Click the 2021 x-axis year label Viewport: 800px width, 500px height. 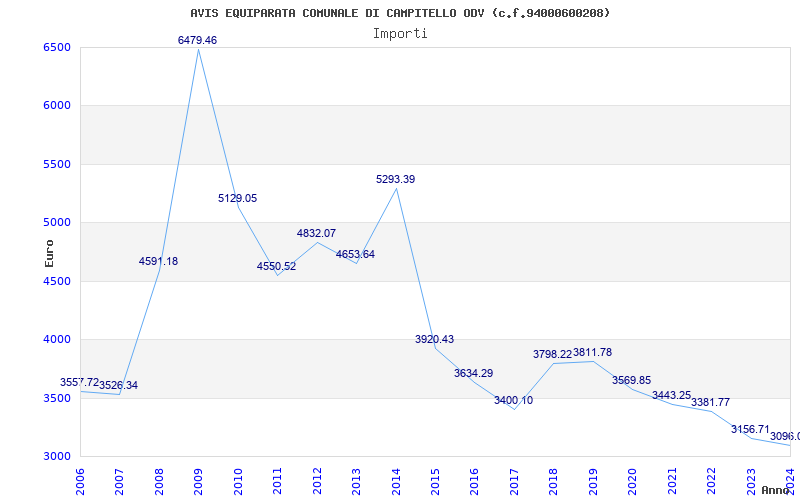(672, 482)
